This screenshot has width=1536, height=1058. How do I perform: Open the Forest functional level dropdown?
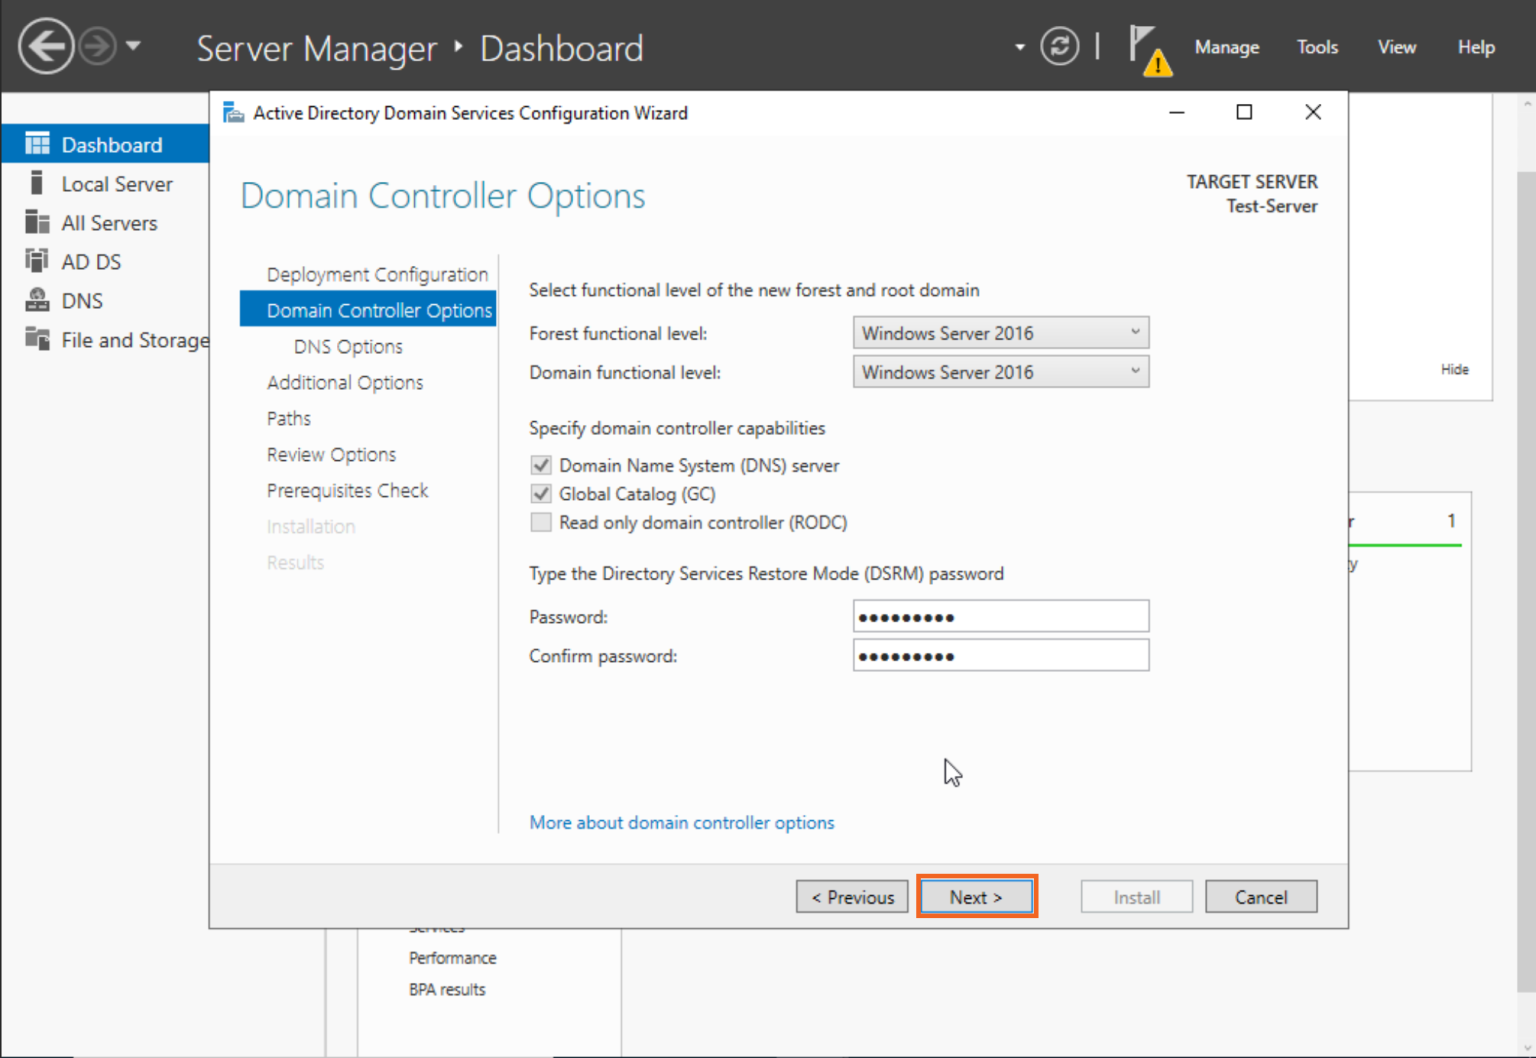(1134, 332)
